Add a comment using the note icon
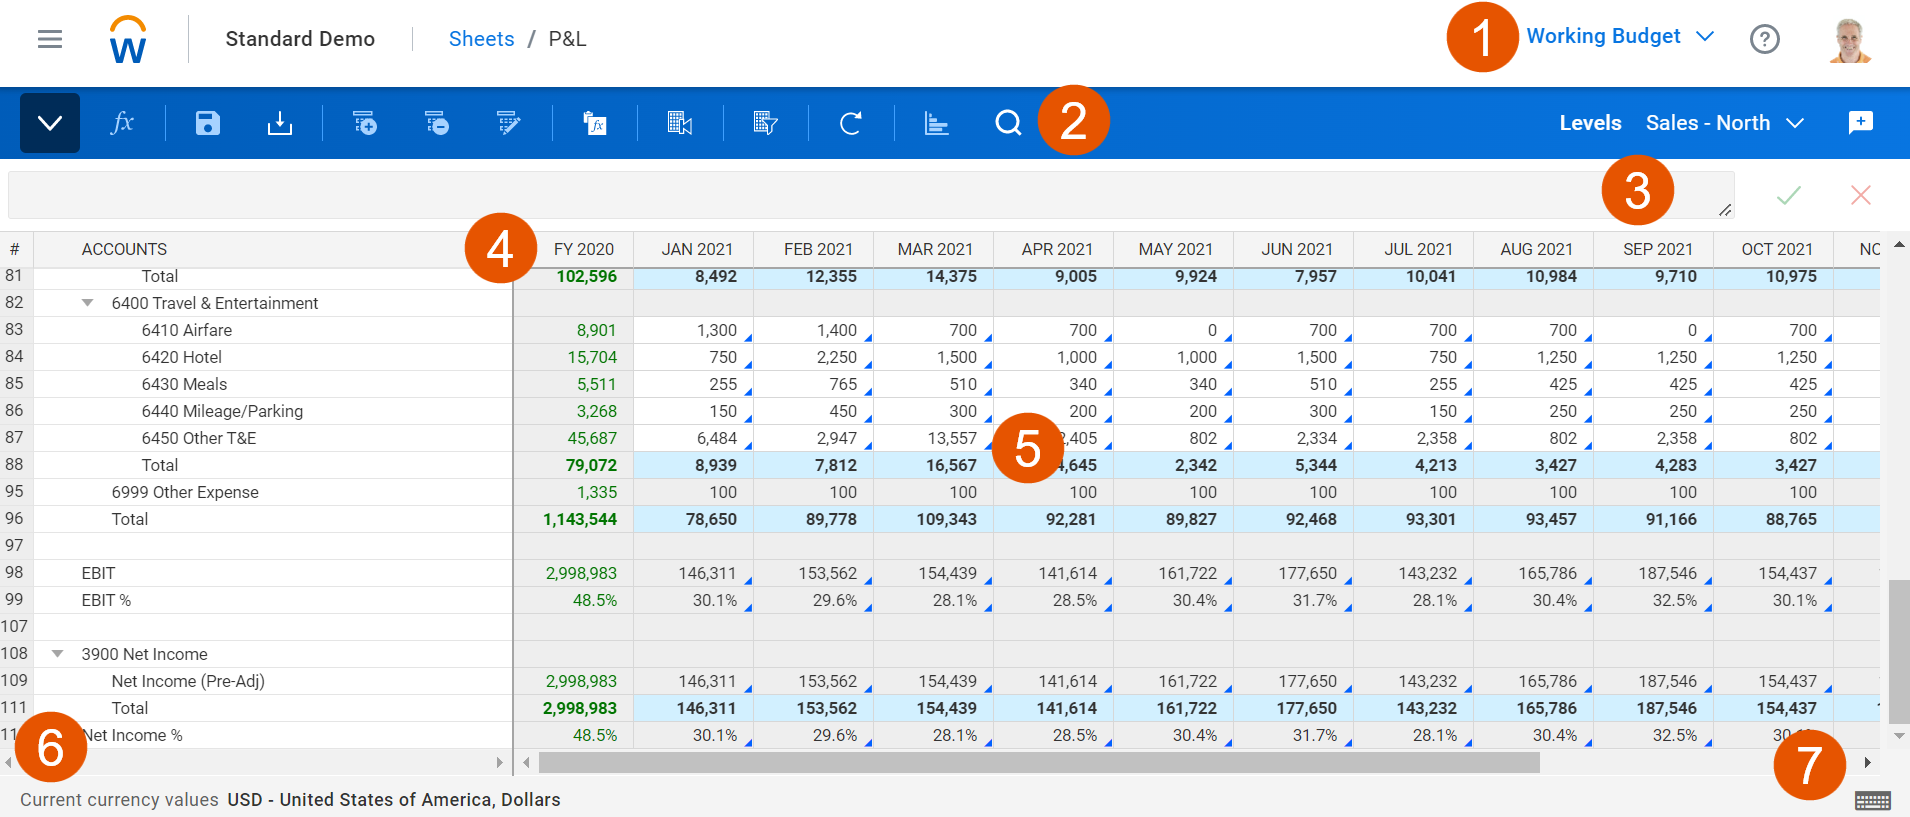The height and width of the screenshot is (817, 1910). click(x=1861, y=122)
